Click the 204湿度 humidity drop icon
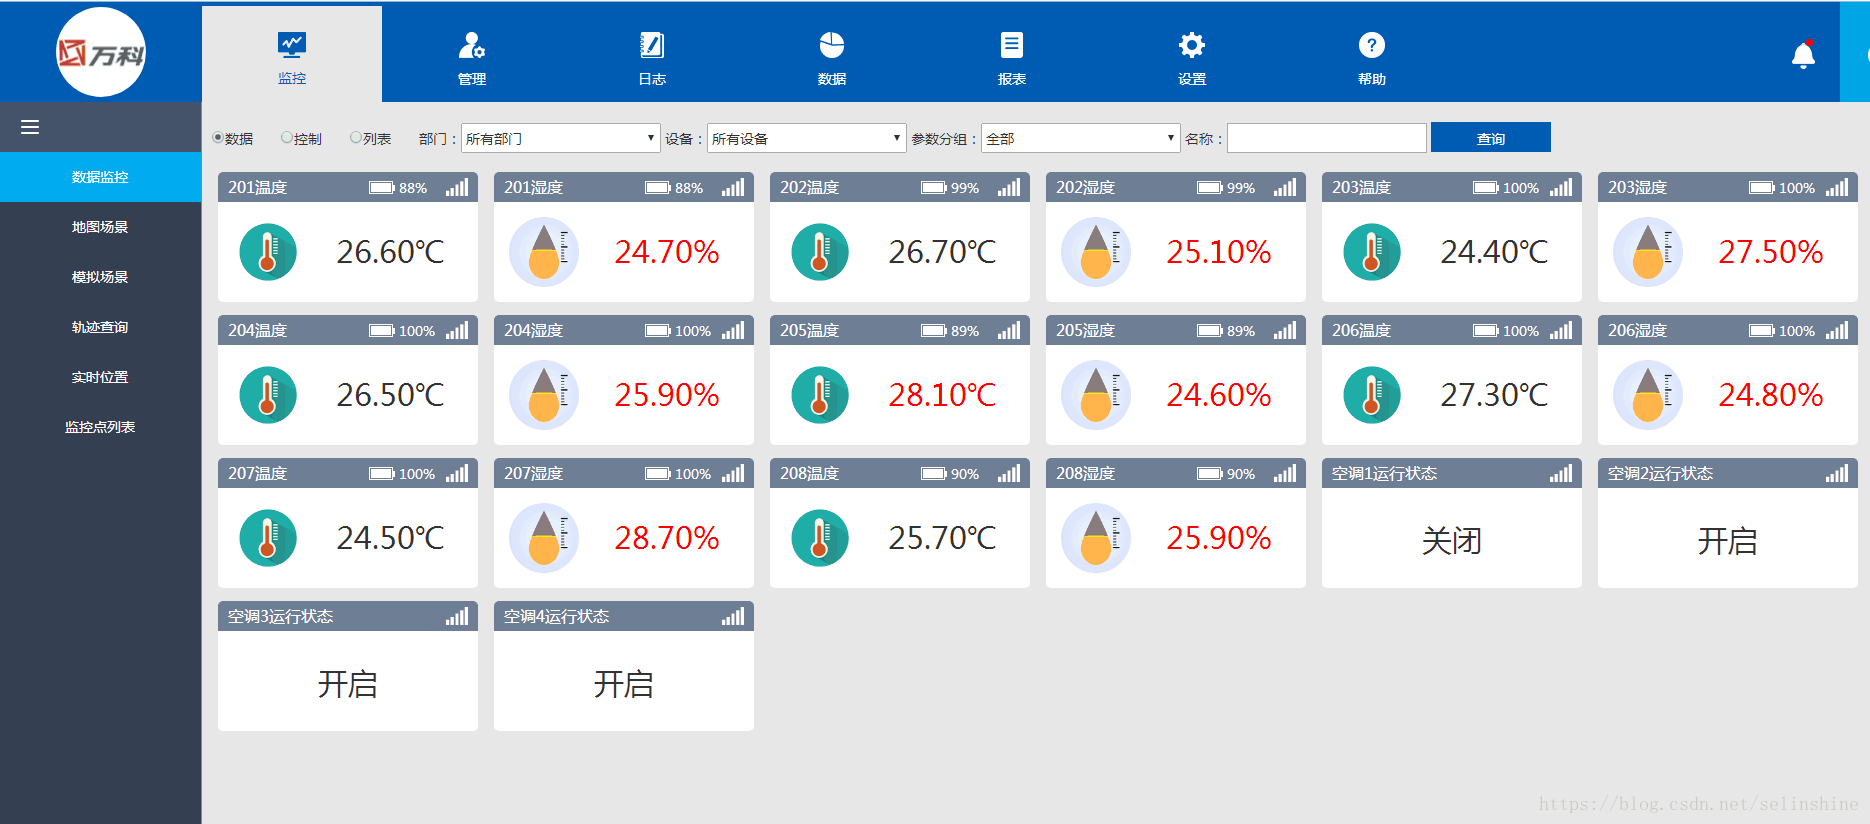1870x824 pixels. tap(544, 395)
